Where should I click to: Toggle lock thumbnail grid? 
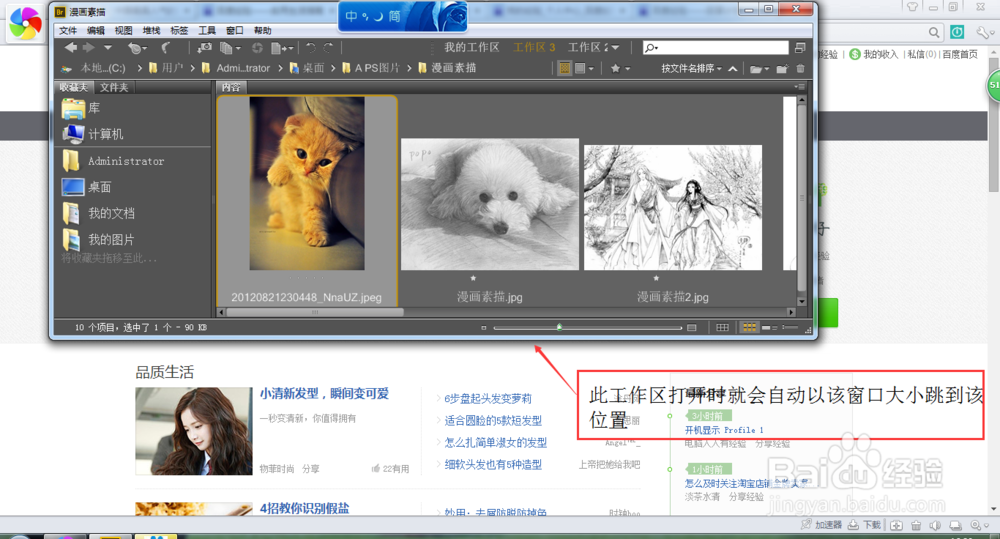point(722,328)
